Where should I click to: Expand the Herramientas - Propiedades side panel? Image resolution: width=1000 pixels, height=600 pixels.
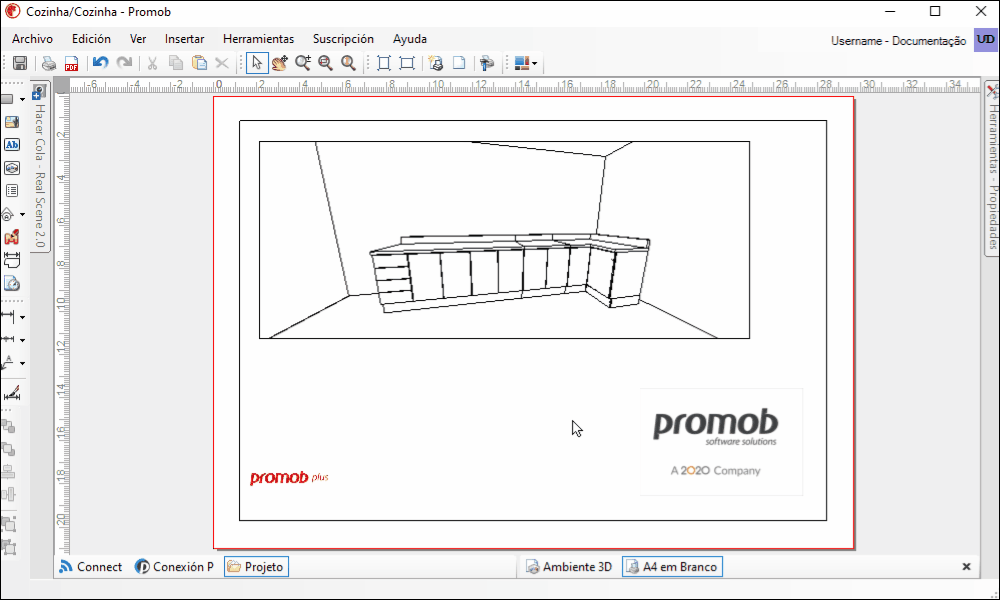click(x=992, y=169)
